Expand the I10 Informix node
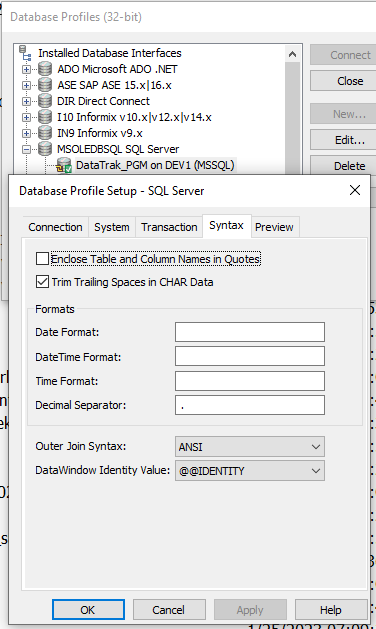376x629 pixels. [x=26, y=118]
